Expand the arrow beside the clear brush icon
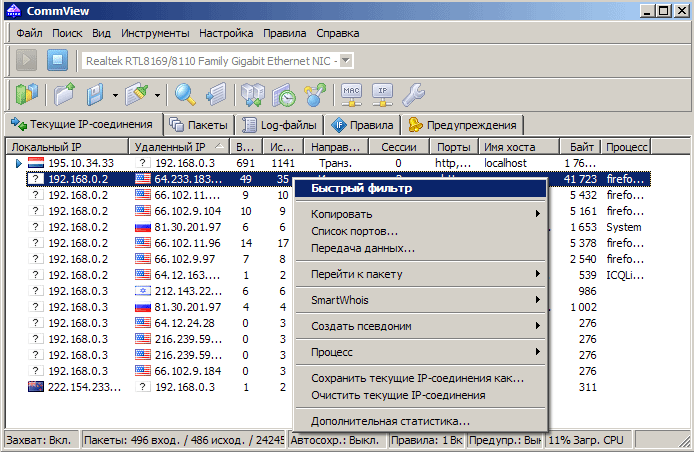The image size is (694, 452). click(157, 95)
